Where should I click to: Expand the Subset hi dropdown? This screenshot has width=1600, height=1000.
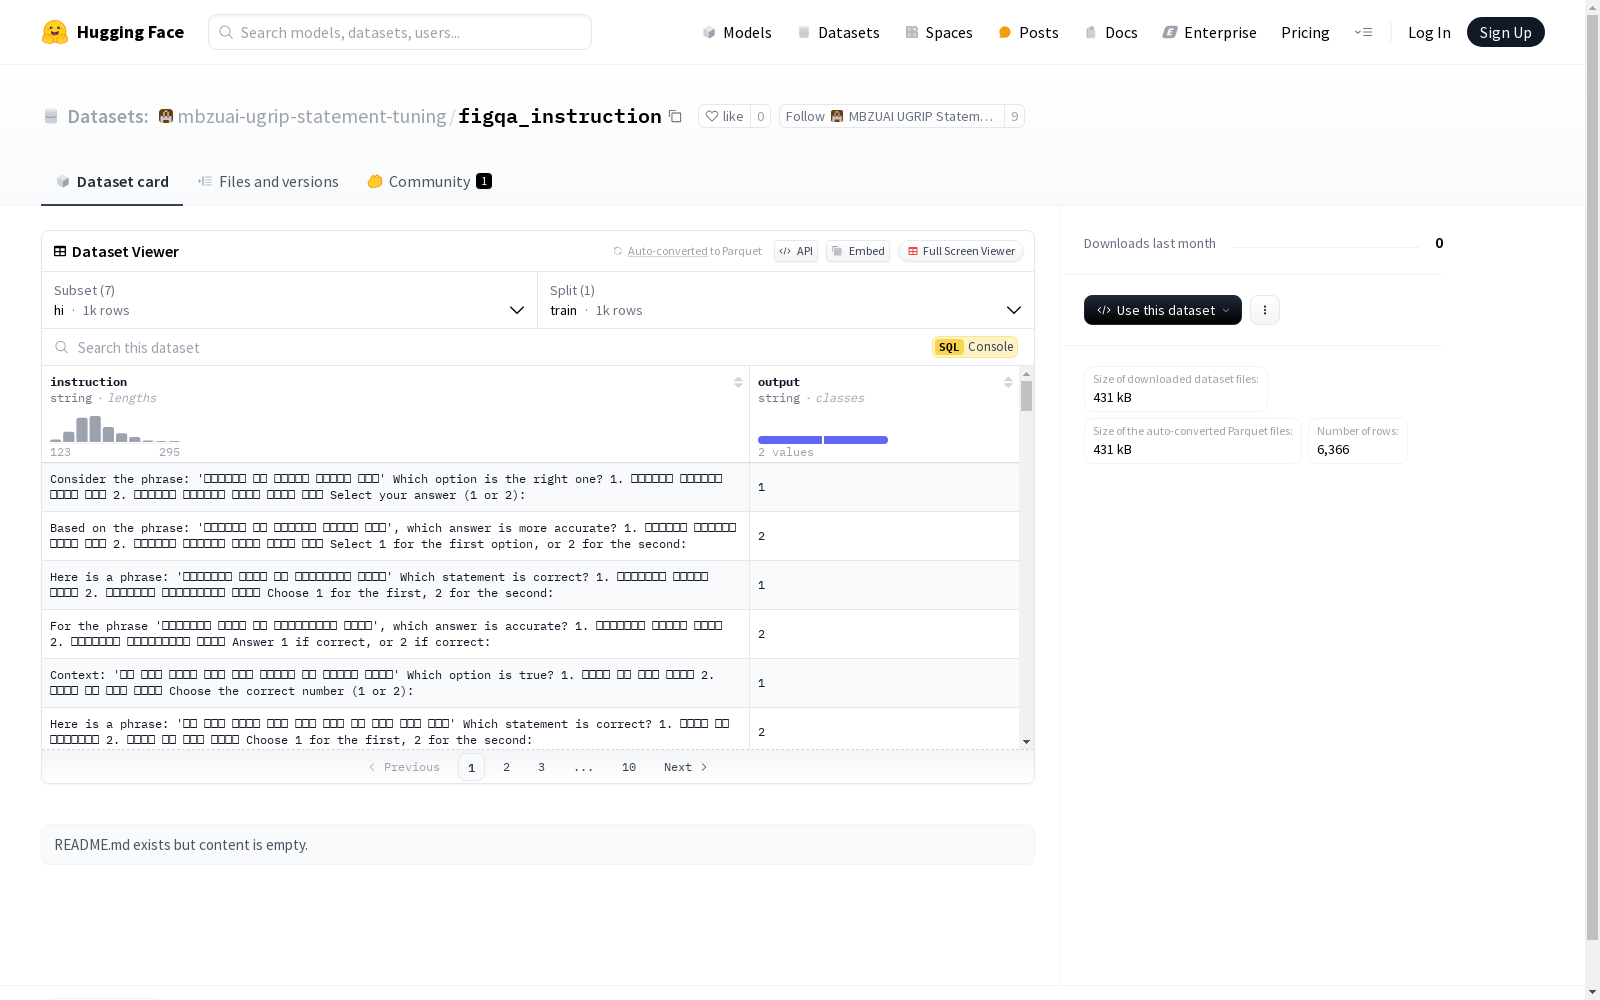point(290,300)
